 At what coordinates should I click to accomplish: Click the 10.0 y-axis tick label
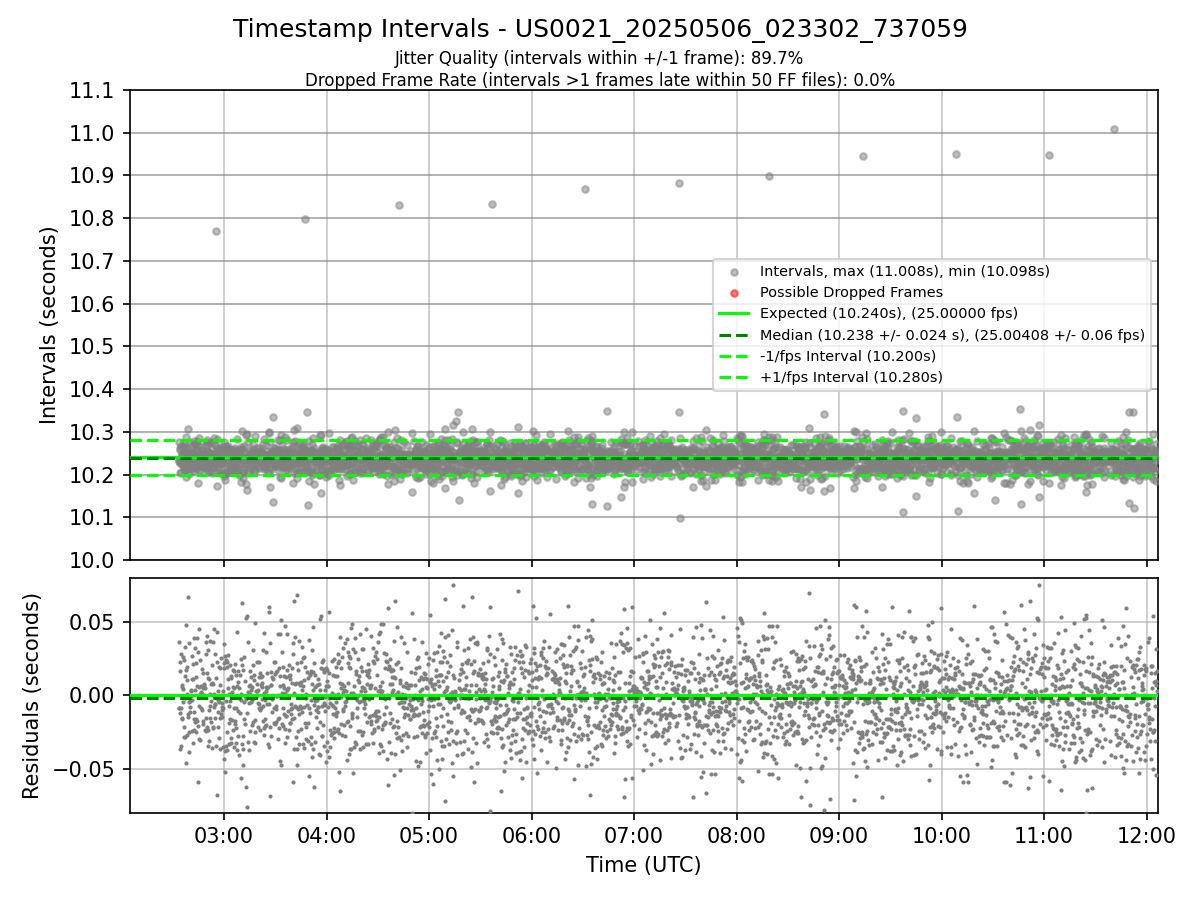pos(94,560)
